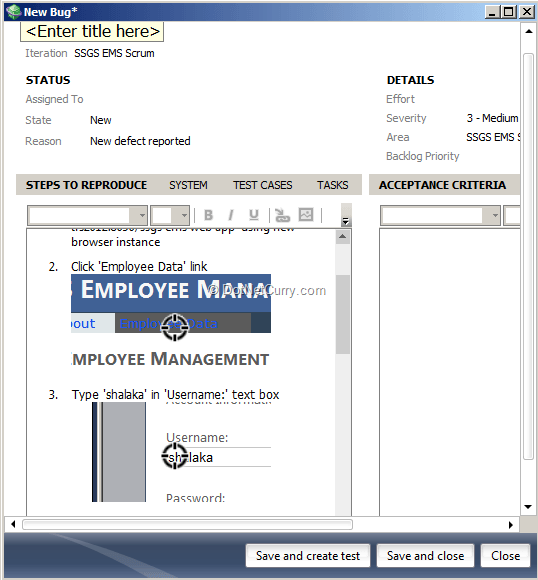Click the insert image icon
The width and height of the screenshot is (538, 580).
tap(306, 215)
